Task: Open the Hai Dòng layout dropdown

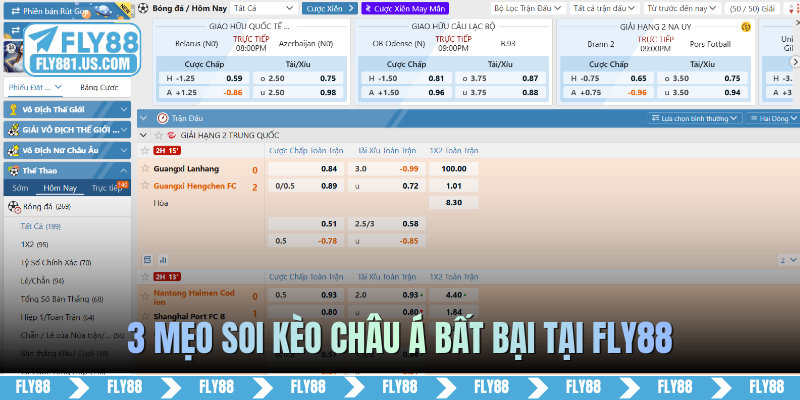Action: [773, 118]
